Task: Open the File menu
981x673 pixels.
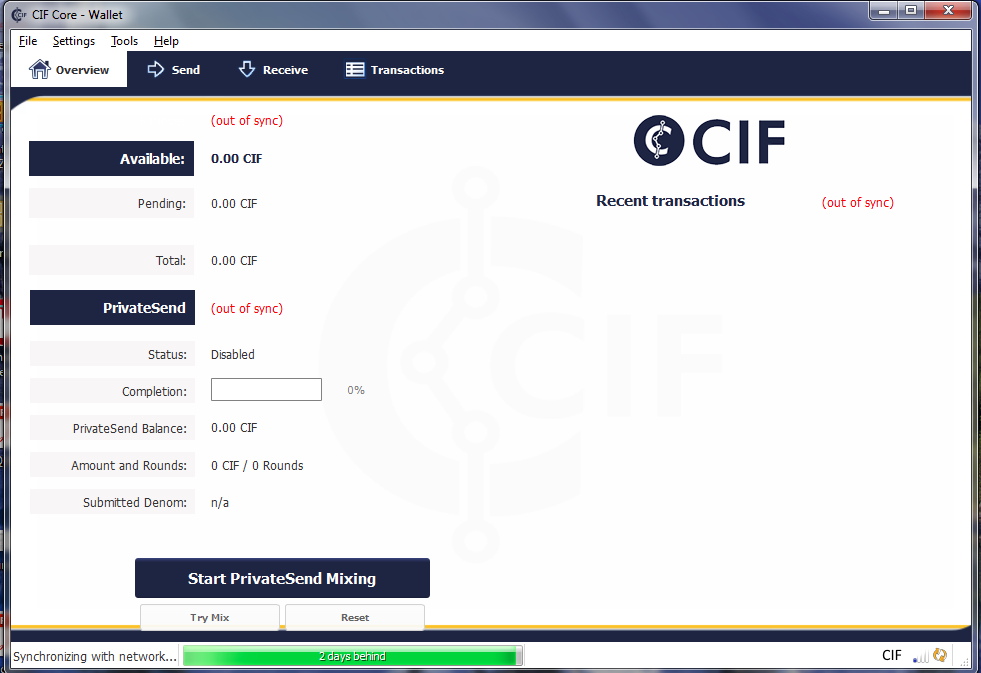Action: [28, 41]
